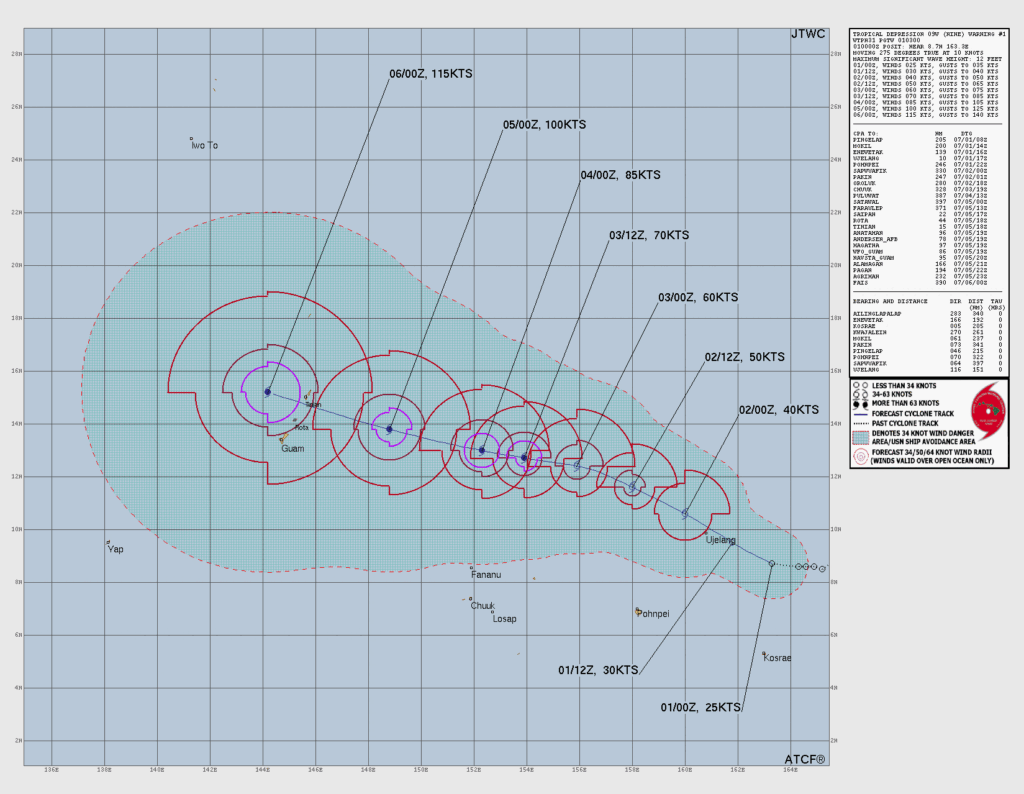Select the "02/00Z, 40KTS" label

pyautogui.click(x=778, y=410)
